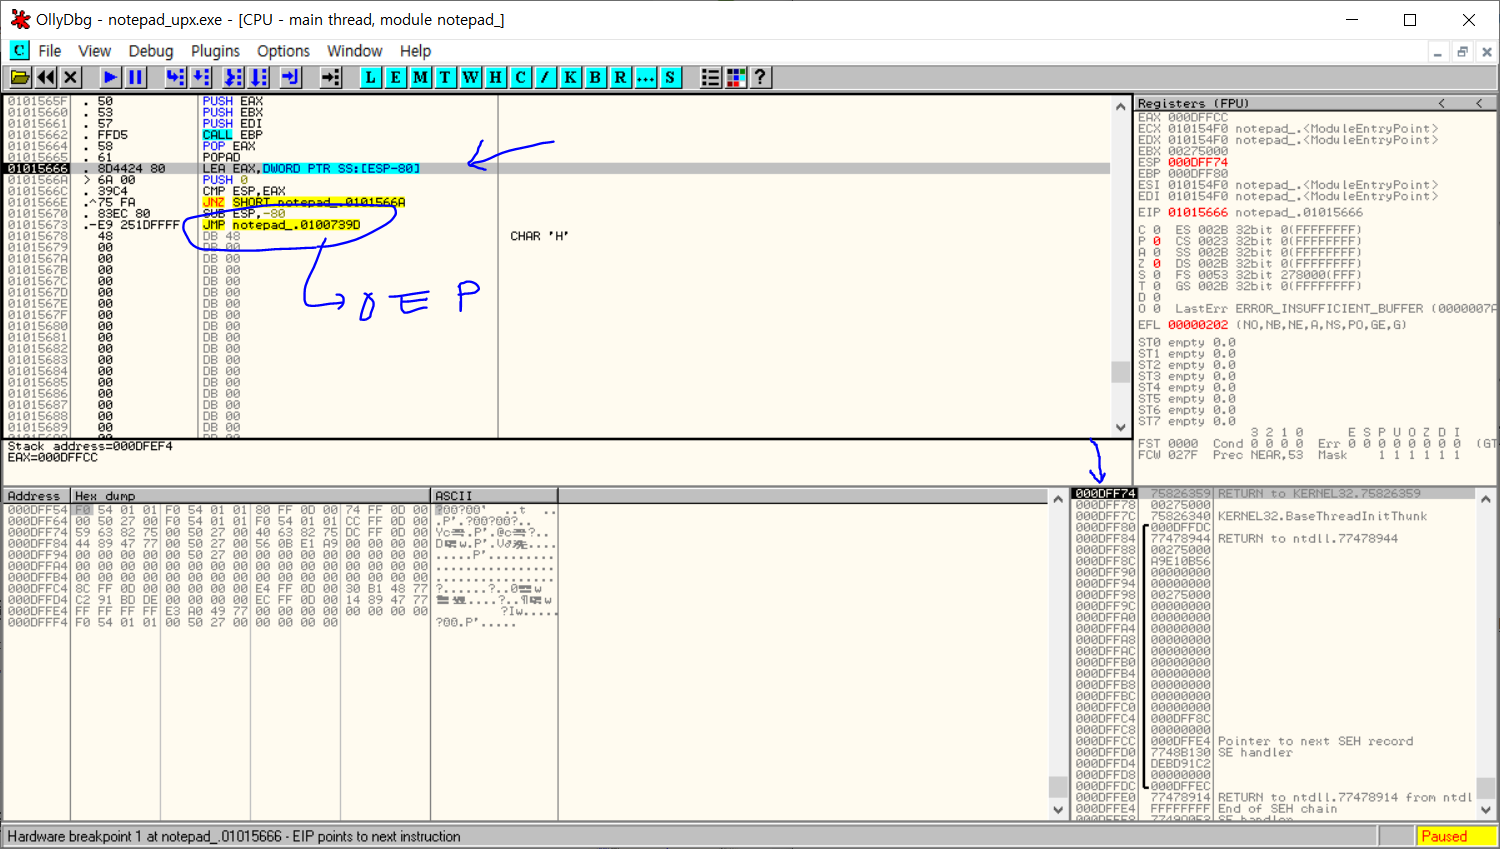Click the Step Into toolbar icon
Viewport: 1500px width, 849px height.
[x=175, y=77]
